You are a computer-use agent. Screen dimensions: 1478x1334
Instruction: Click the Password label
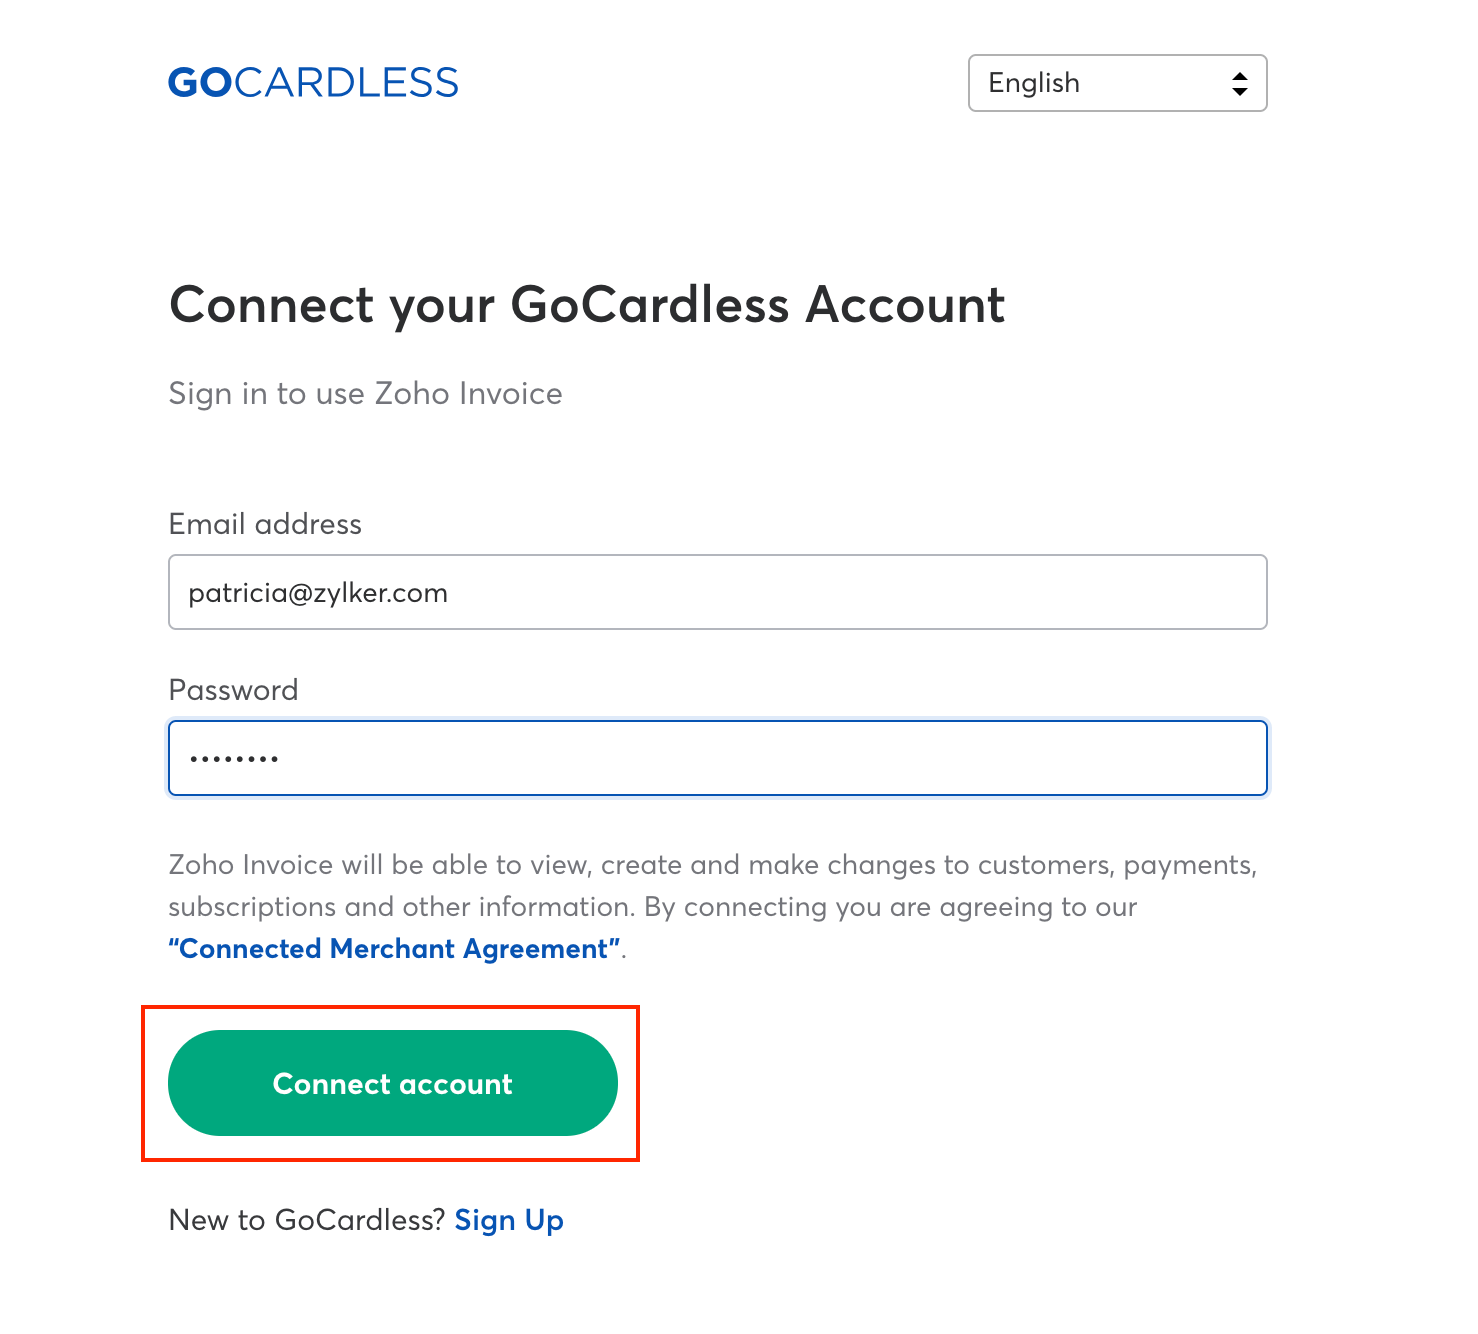pyautogui.click(x=233, y=689)
